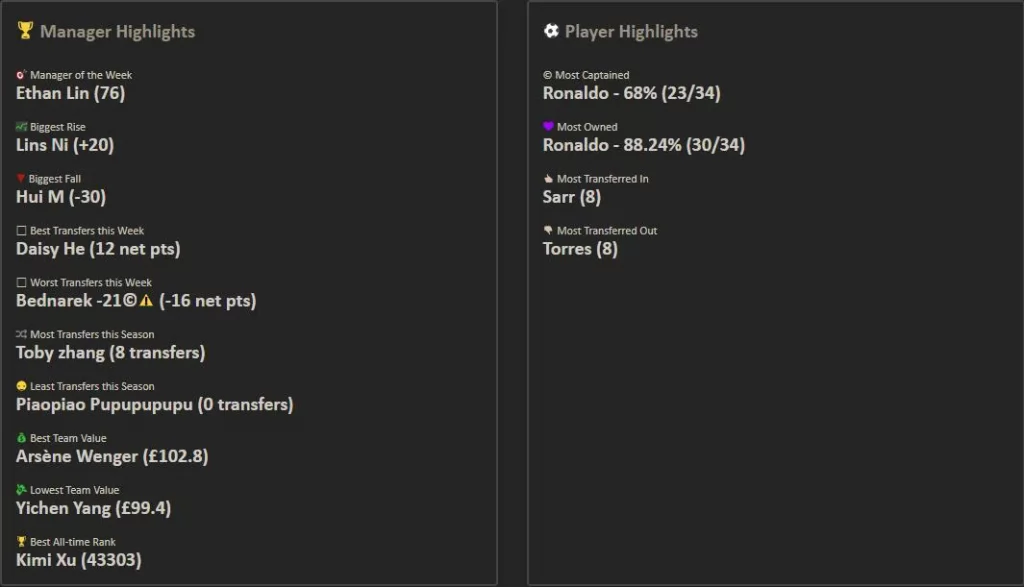Click the purple heart Most Owned icon
Image resolution: width=1024 pixels, height=587 pixels.
tap(548, 127)
